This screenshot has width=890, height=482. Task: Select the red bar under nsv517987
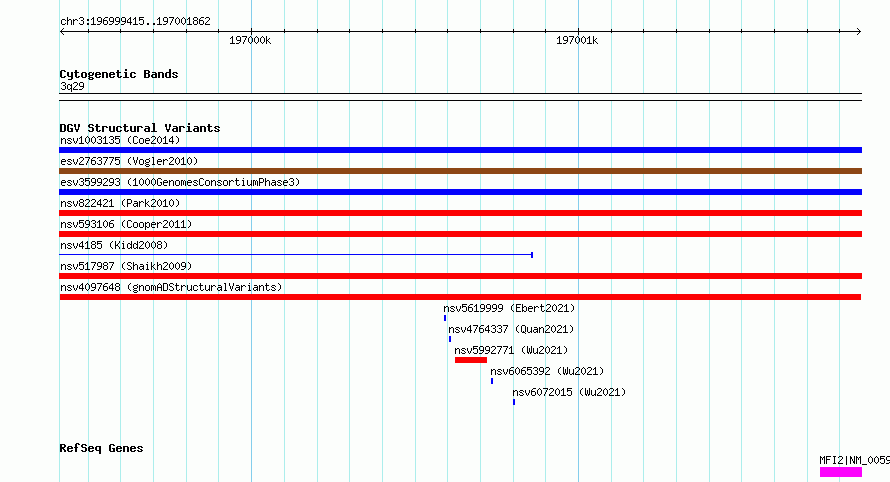460,276
